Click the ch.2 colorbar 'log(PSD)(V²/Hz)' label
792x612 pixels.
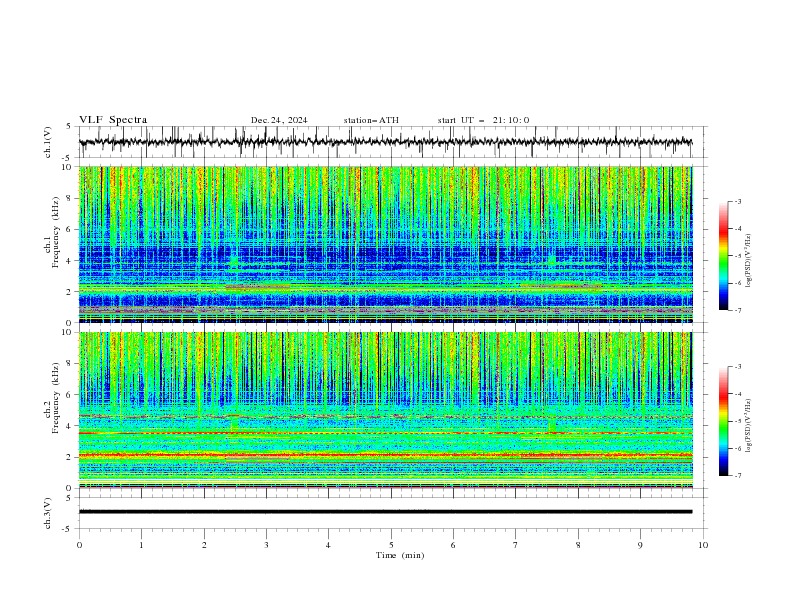(749, 426)
